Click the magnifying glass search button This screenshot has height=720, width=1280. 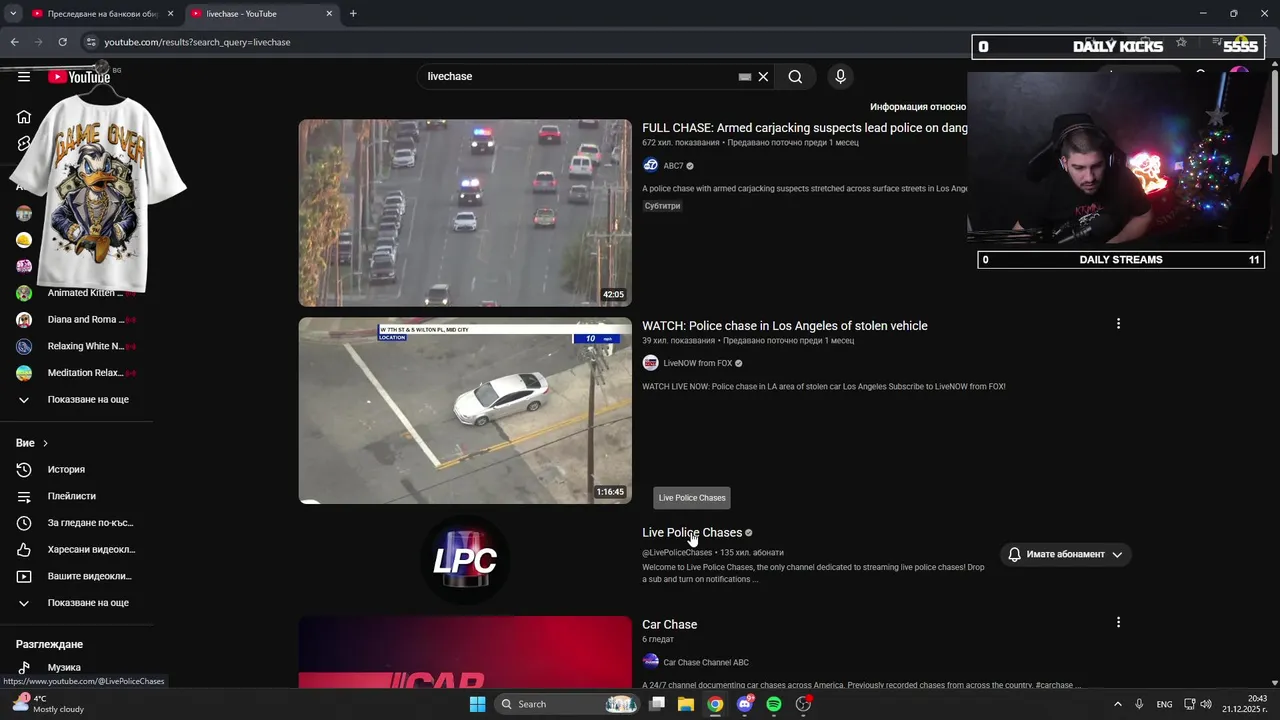pos(795,77)
